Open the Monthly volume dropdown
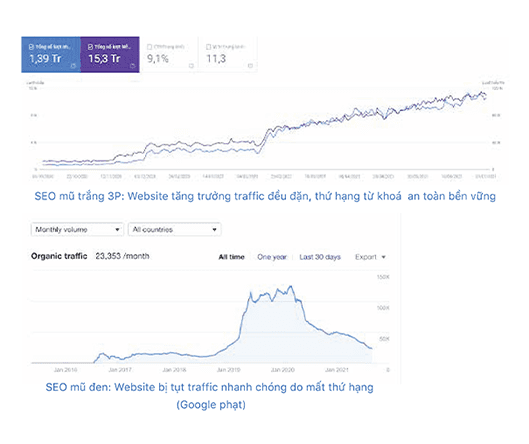Screen dimensions: 529x444 pyautogui.click(x=77, y=229)
